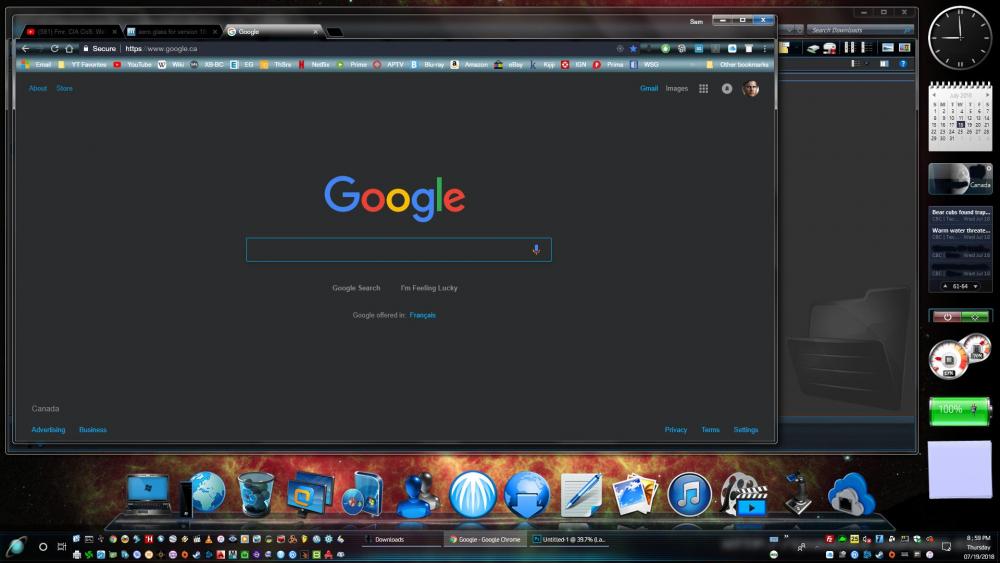Viewport: 1000px width, 563px height.
Task: Open the blue download-arrow globe dock icon
Action: coord(527,494)
